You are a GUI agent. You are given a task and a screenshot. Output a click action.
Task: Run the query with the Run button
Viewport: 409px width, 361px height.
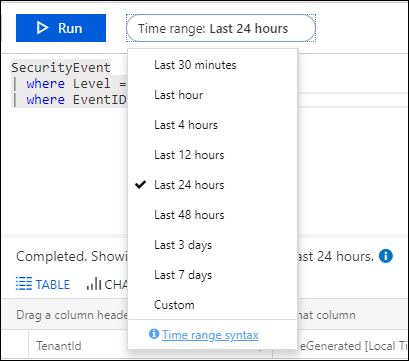[x=61, y=28]
